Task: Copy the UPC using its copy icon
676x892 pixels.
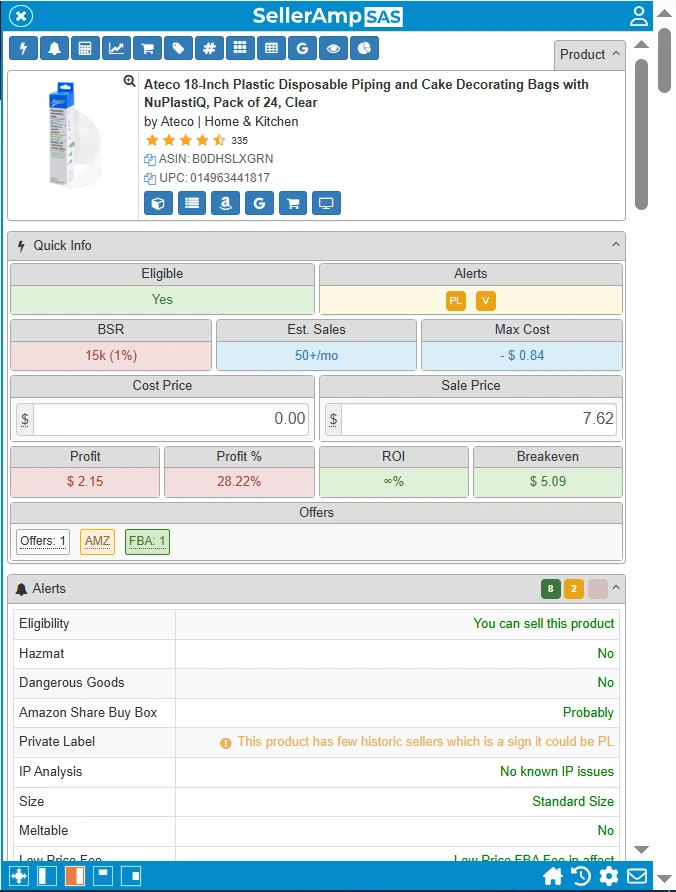Action: pyautogui.click(x=150, y=179)
